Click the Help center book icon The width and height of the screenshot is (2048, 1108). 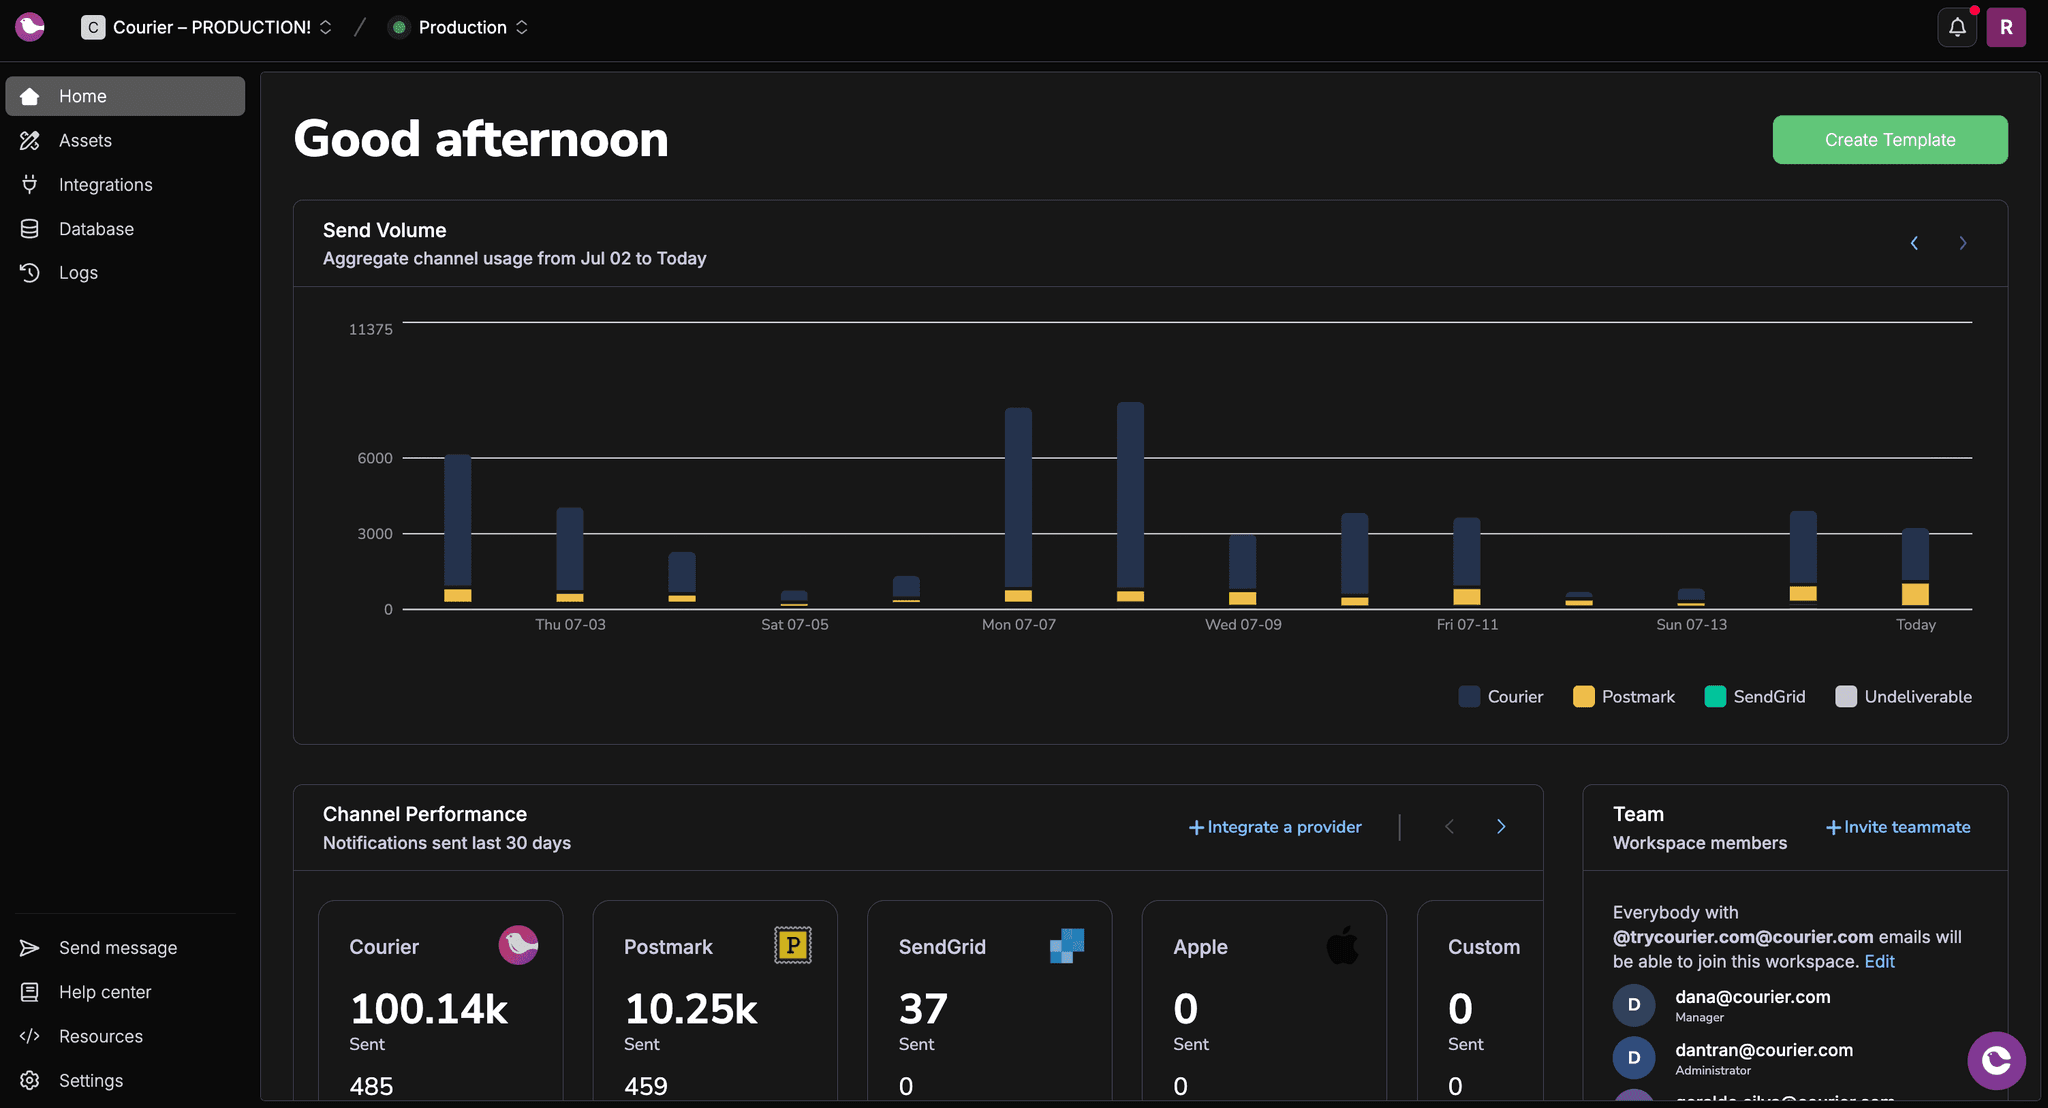tap(30, 992)
